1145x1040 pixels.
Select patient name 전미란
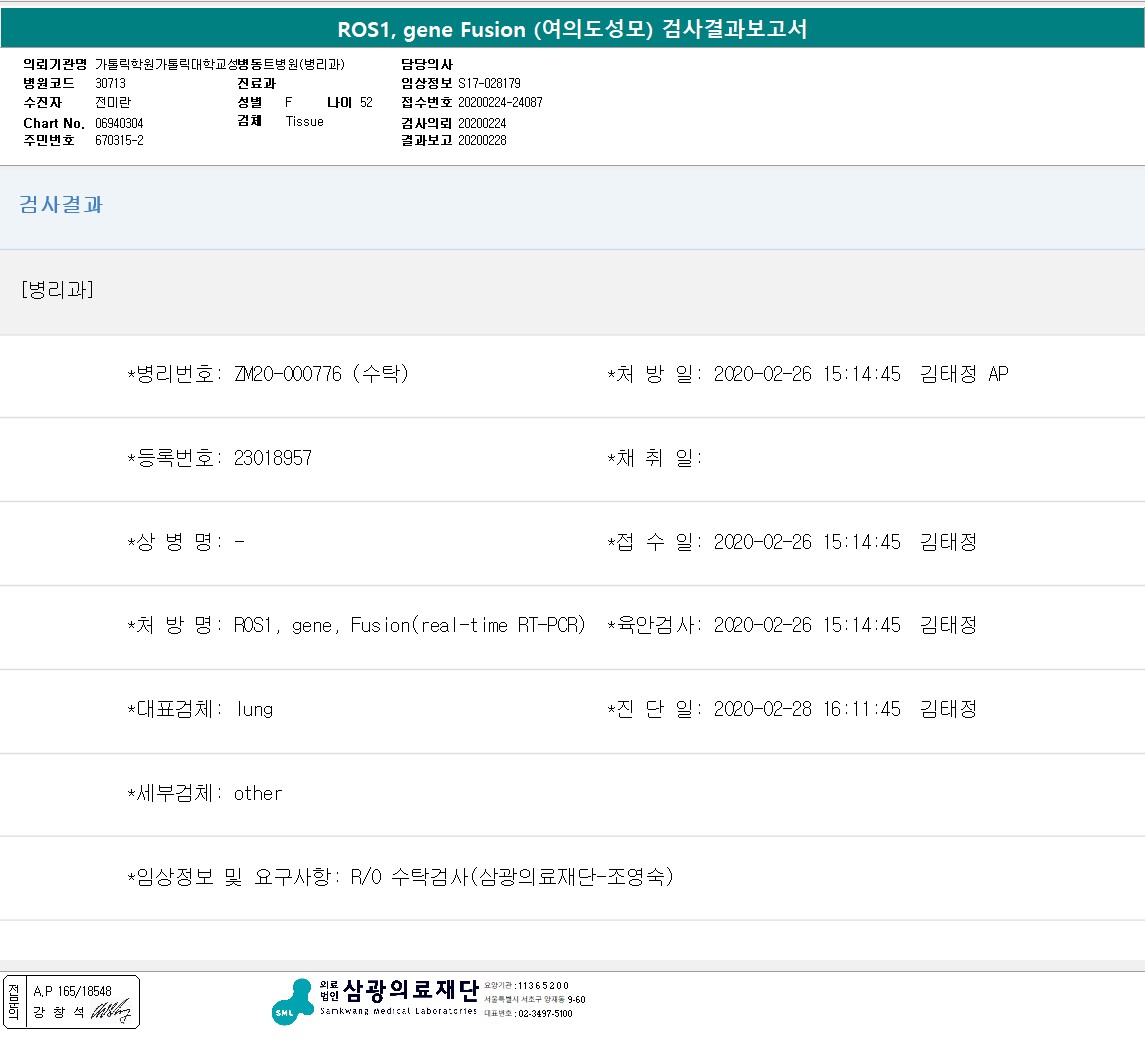tap(113, 102)
